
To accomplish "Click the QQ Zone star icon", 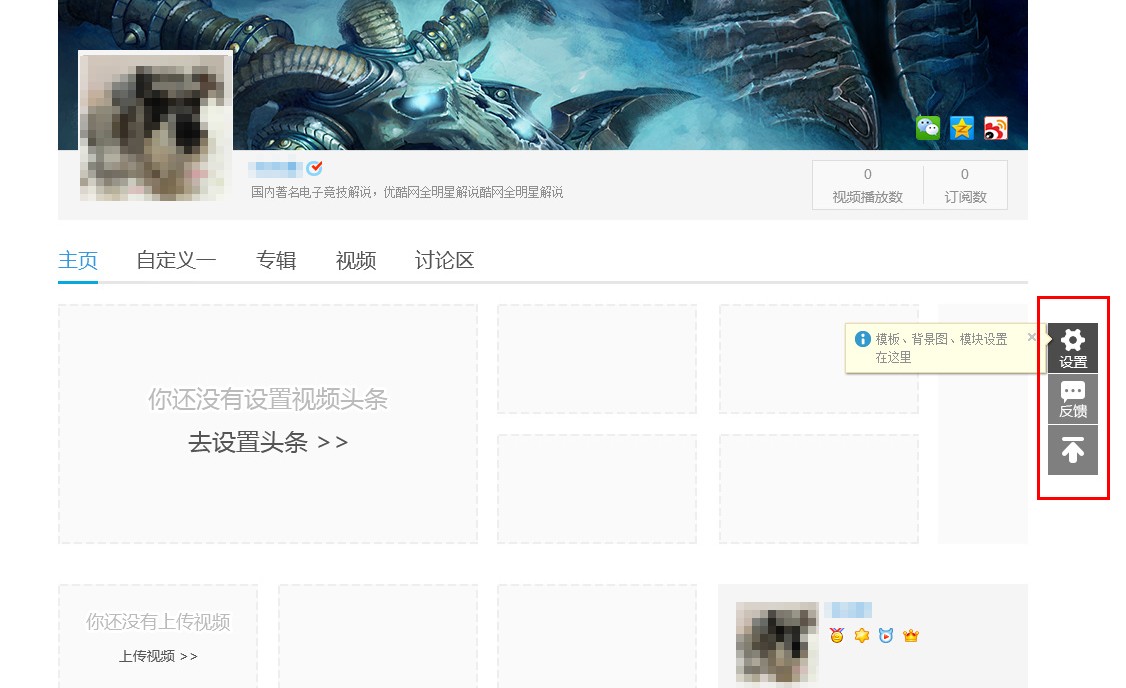I will coord(962,129).
